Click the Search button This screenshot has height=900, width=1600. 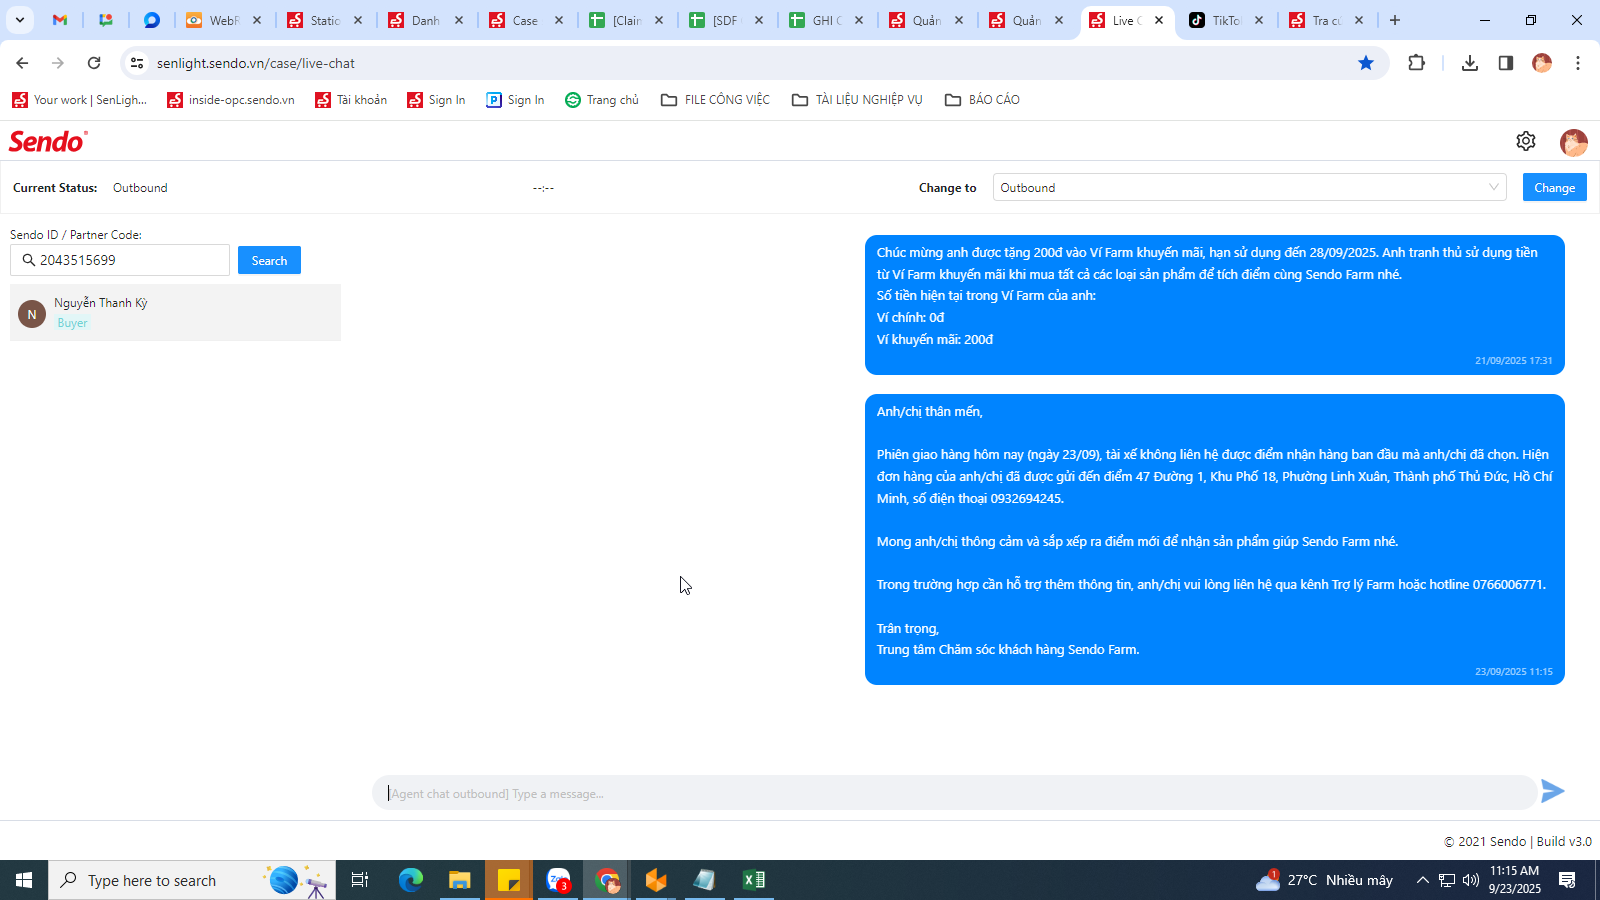tap(269, 260)
